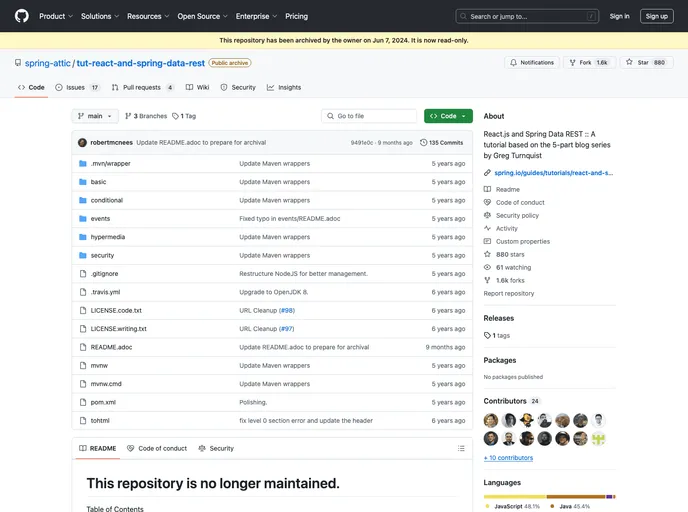Click the events folder icon
The height and width of the screenshot is (512, 688).
click(82, 218)
